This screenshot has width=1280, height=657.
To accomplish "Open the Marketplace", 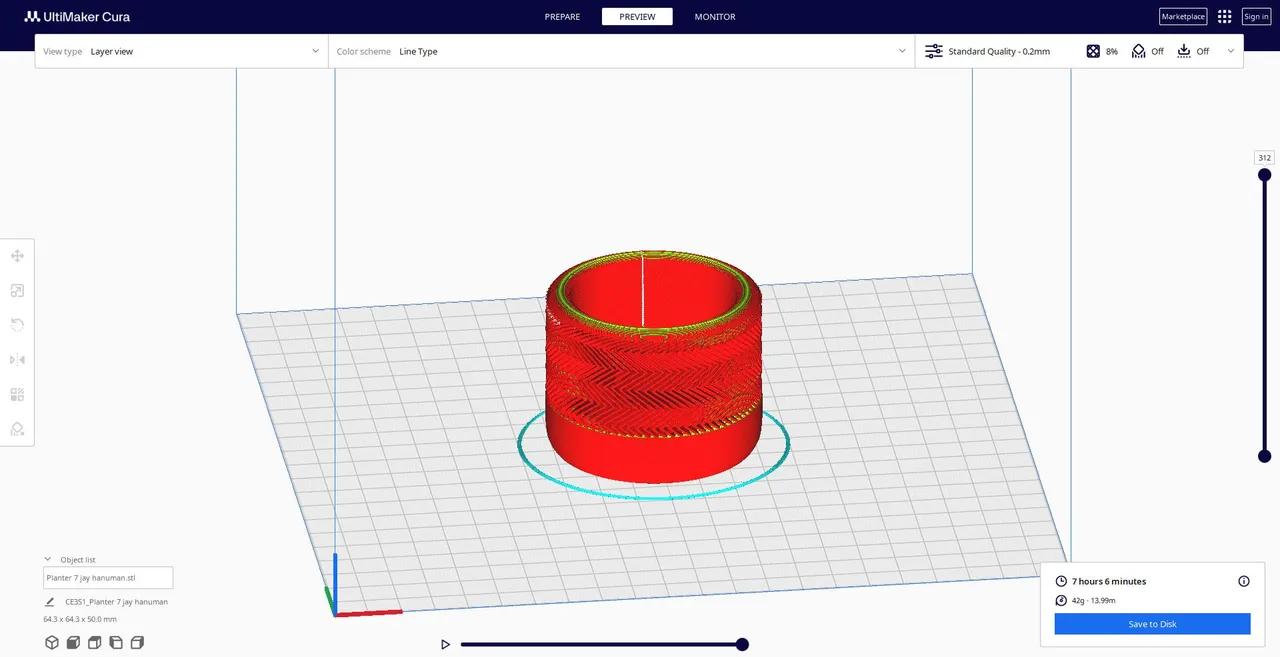I will [1183, 17].
